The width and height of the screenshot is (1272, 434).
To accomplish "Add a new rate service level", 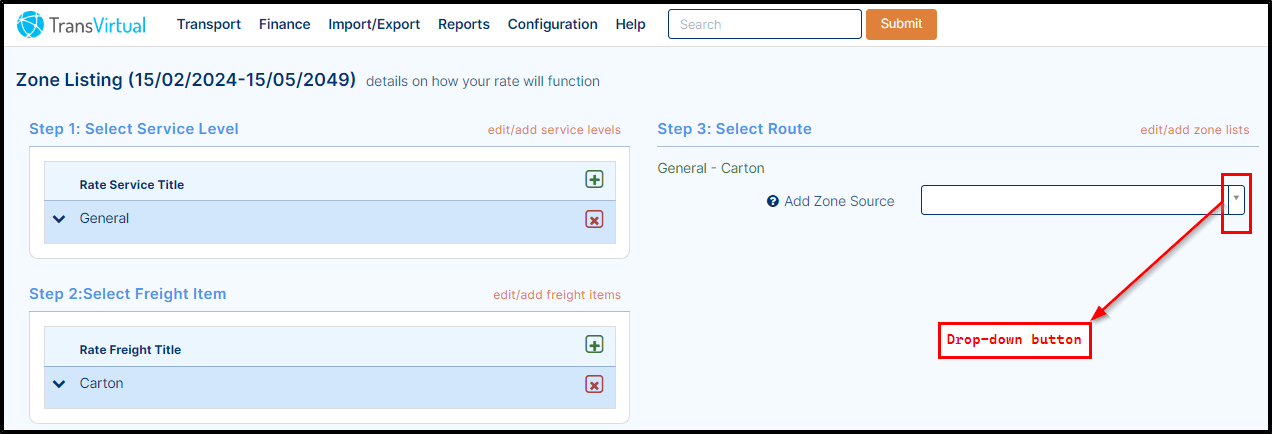I will [594, 180].
